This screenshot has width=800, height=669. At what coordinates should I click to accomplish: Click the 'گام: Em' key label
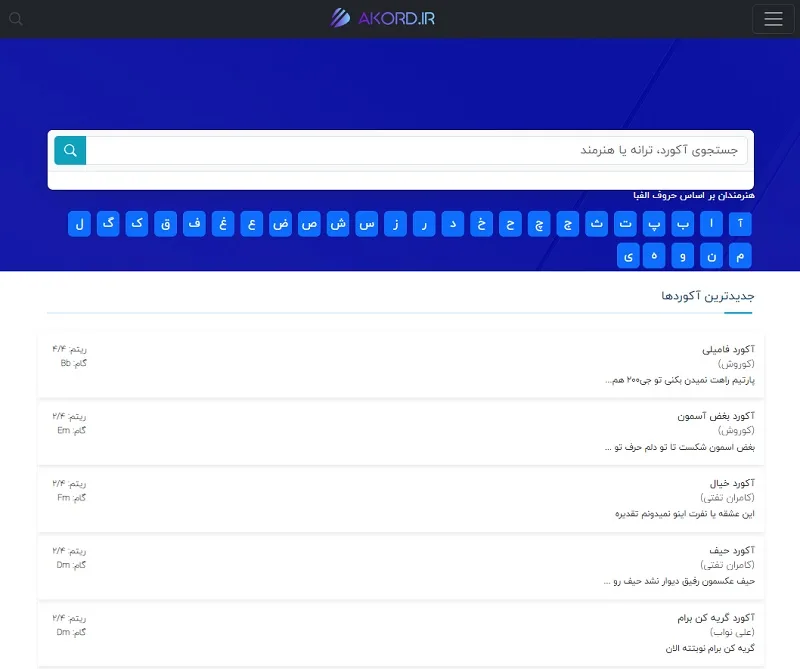(x=71, y=431)
